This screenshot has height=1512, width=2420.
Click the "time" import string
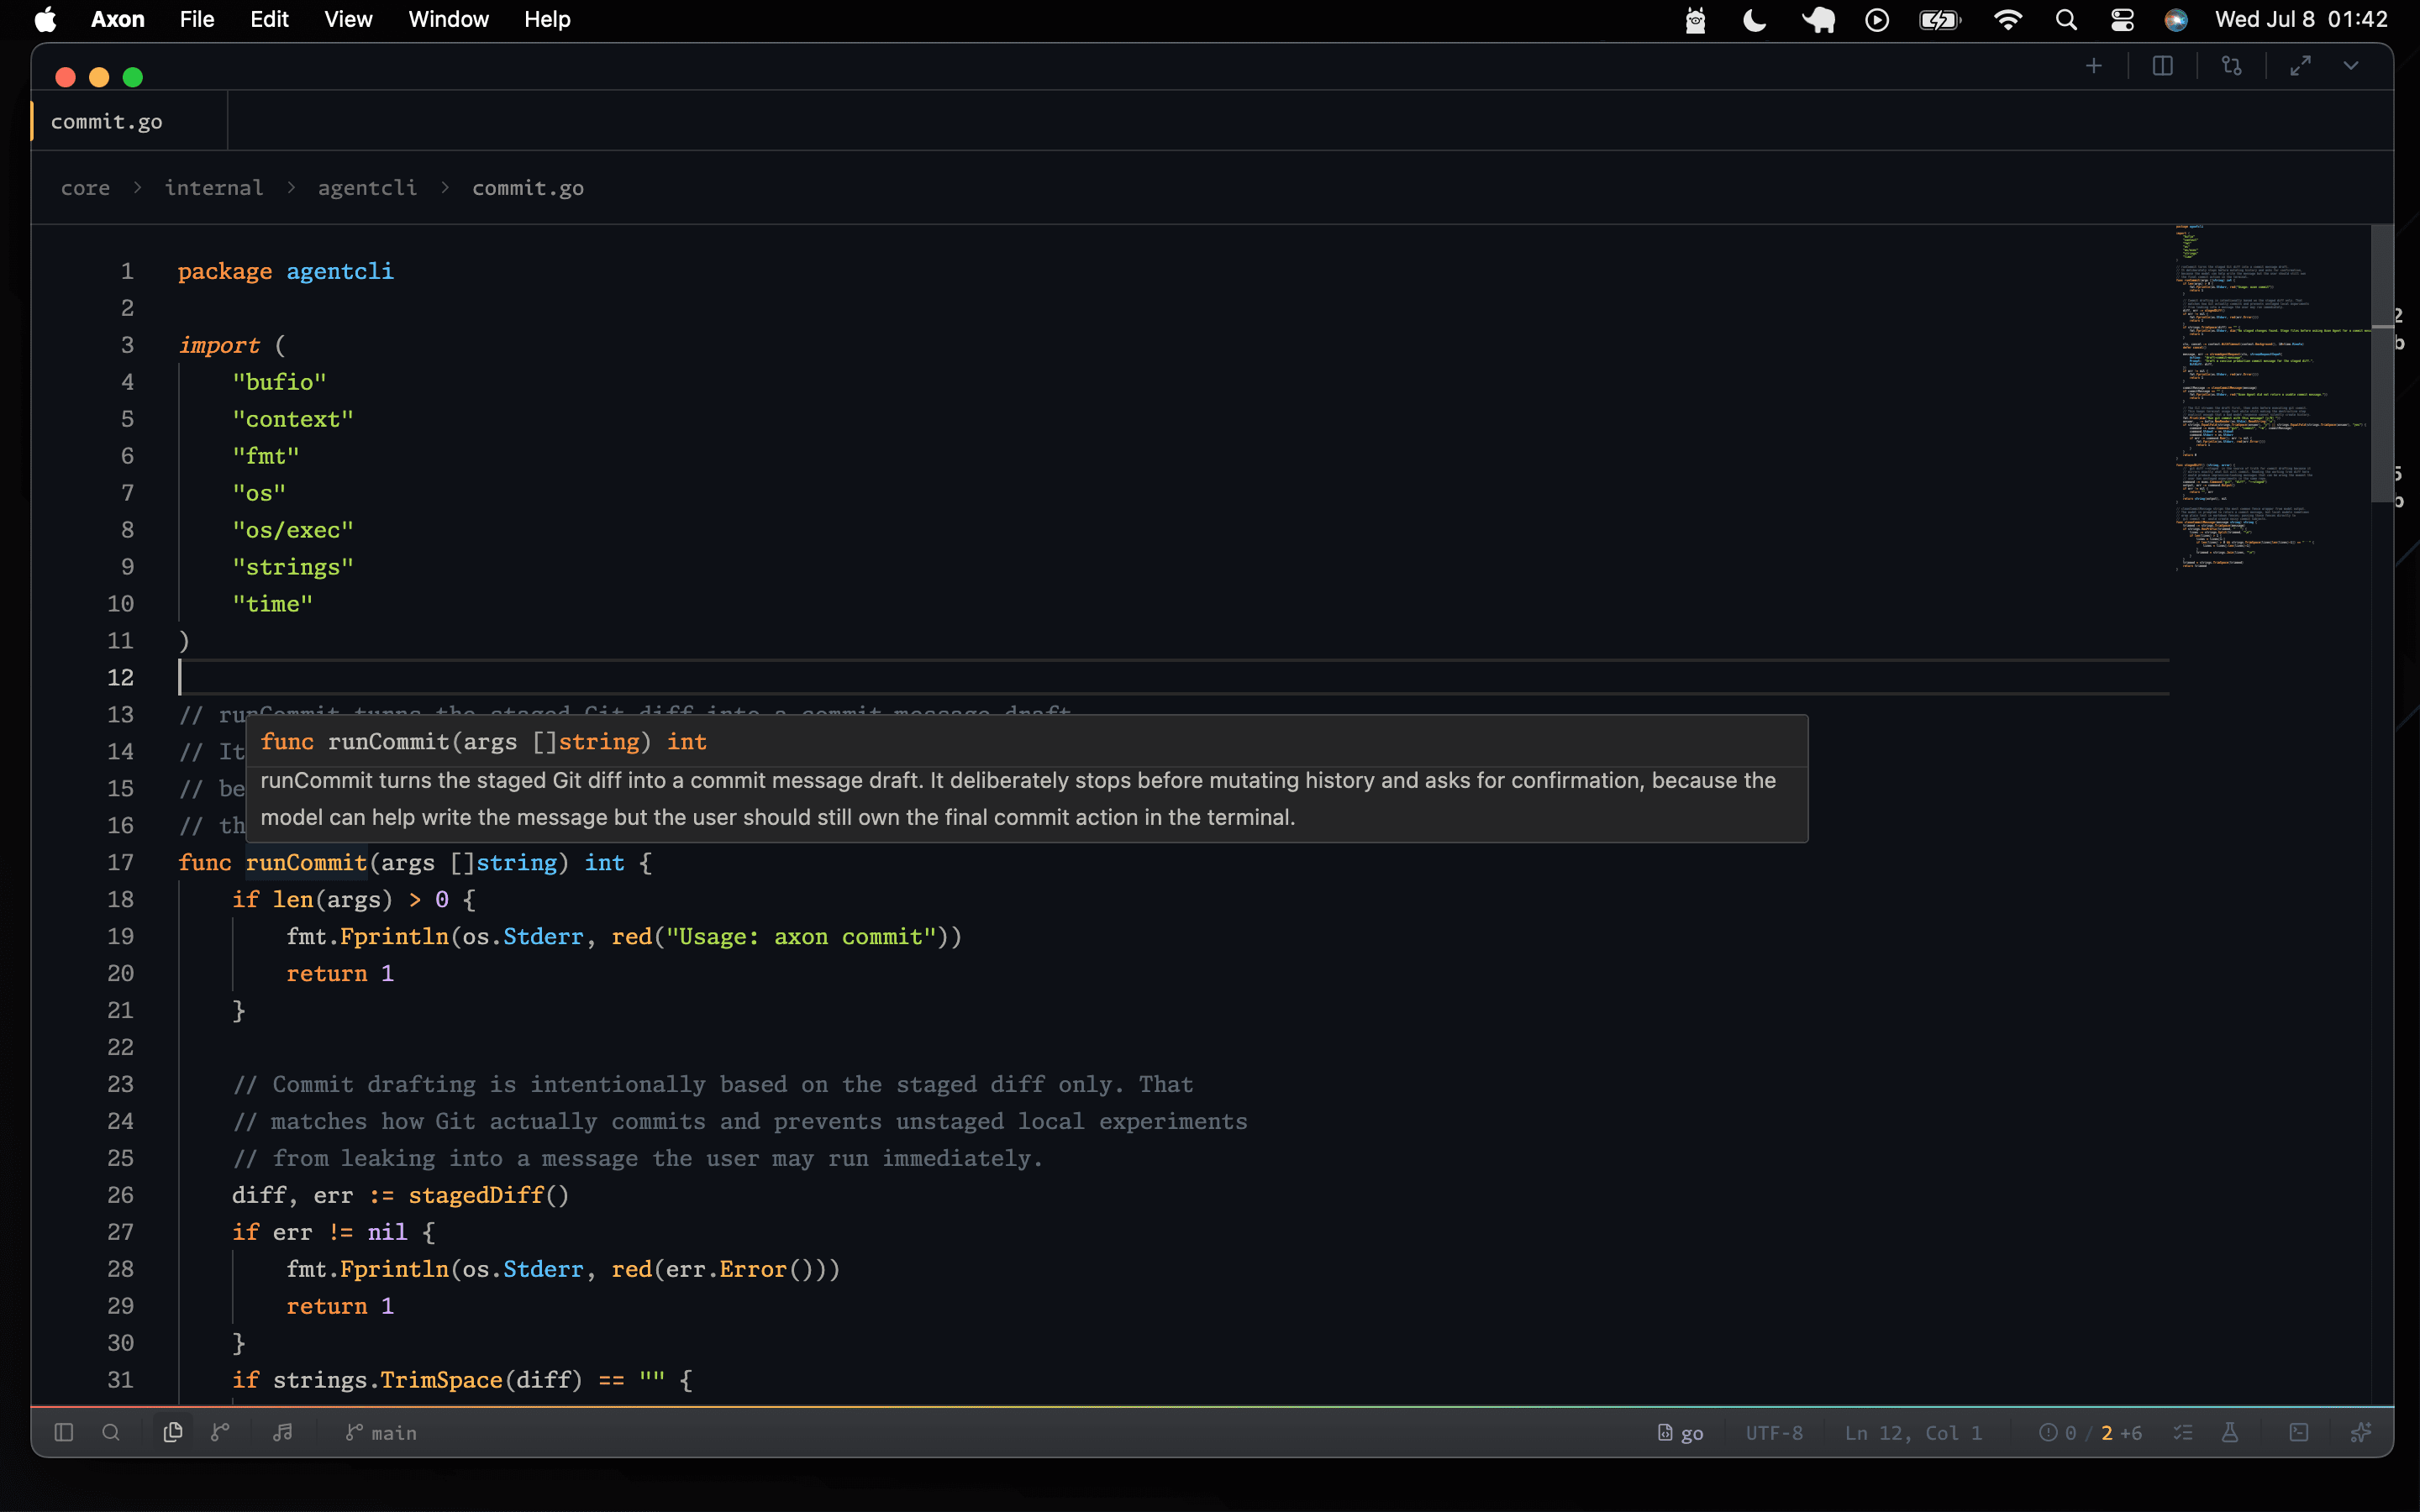(x=272, y=604)
